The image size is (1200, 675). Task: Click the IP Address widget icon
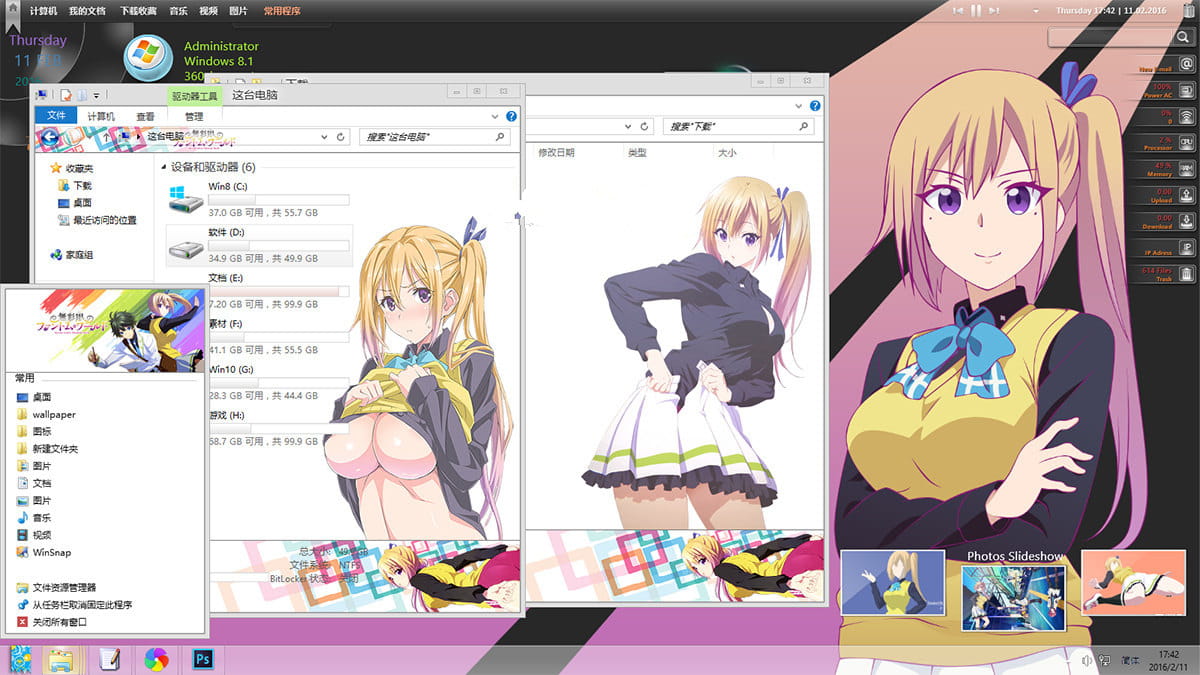click(1186, 245)
